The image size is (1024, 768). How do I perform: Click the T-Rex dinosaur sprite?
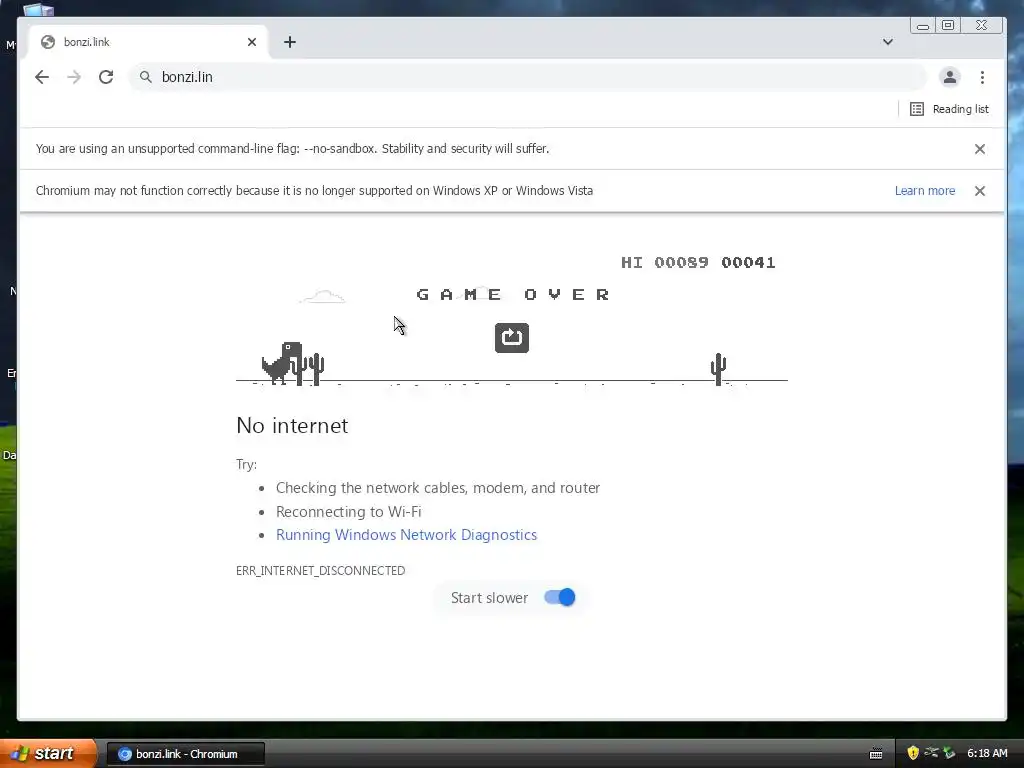[282, 362]
